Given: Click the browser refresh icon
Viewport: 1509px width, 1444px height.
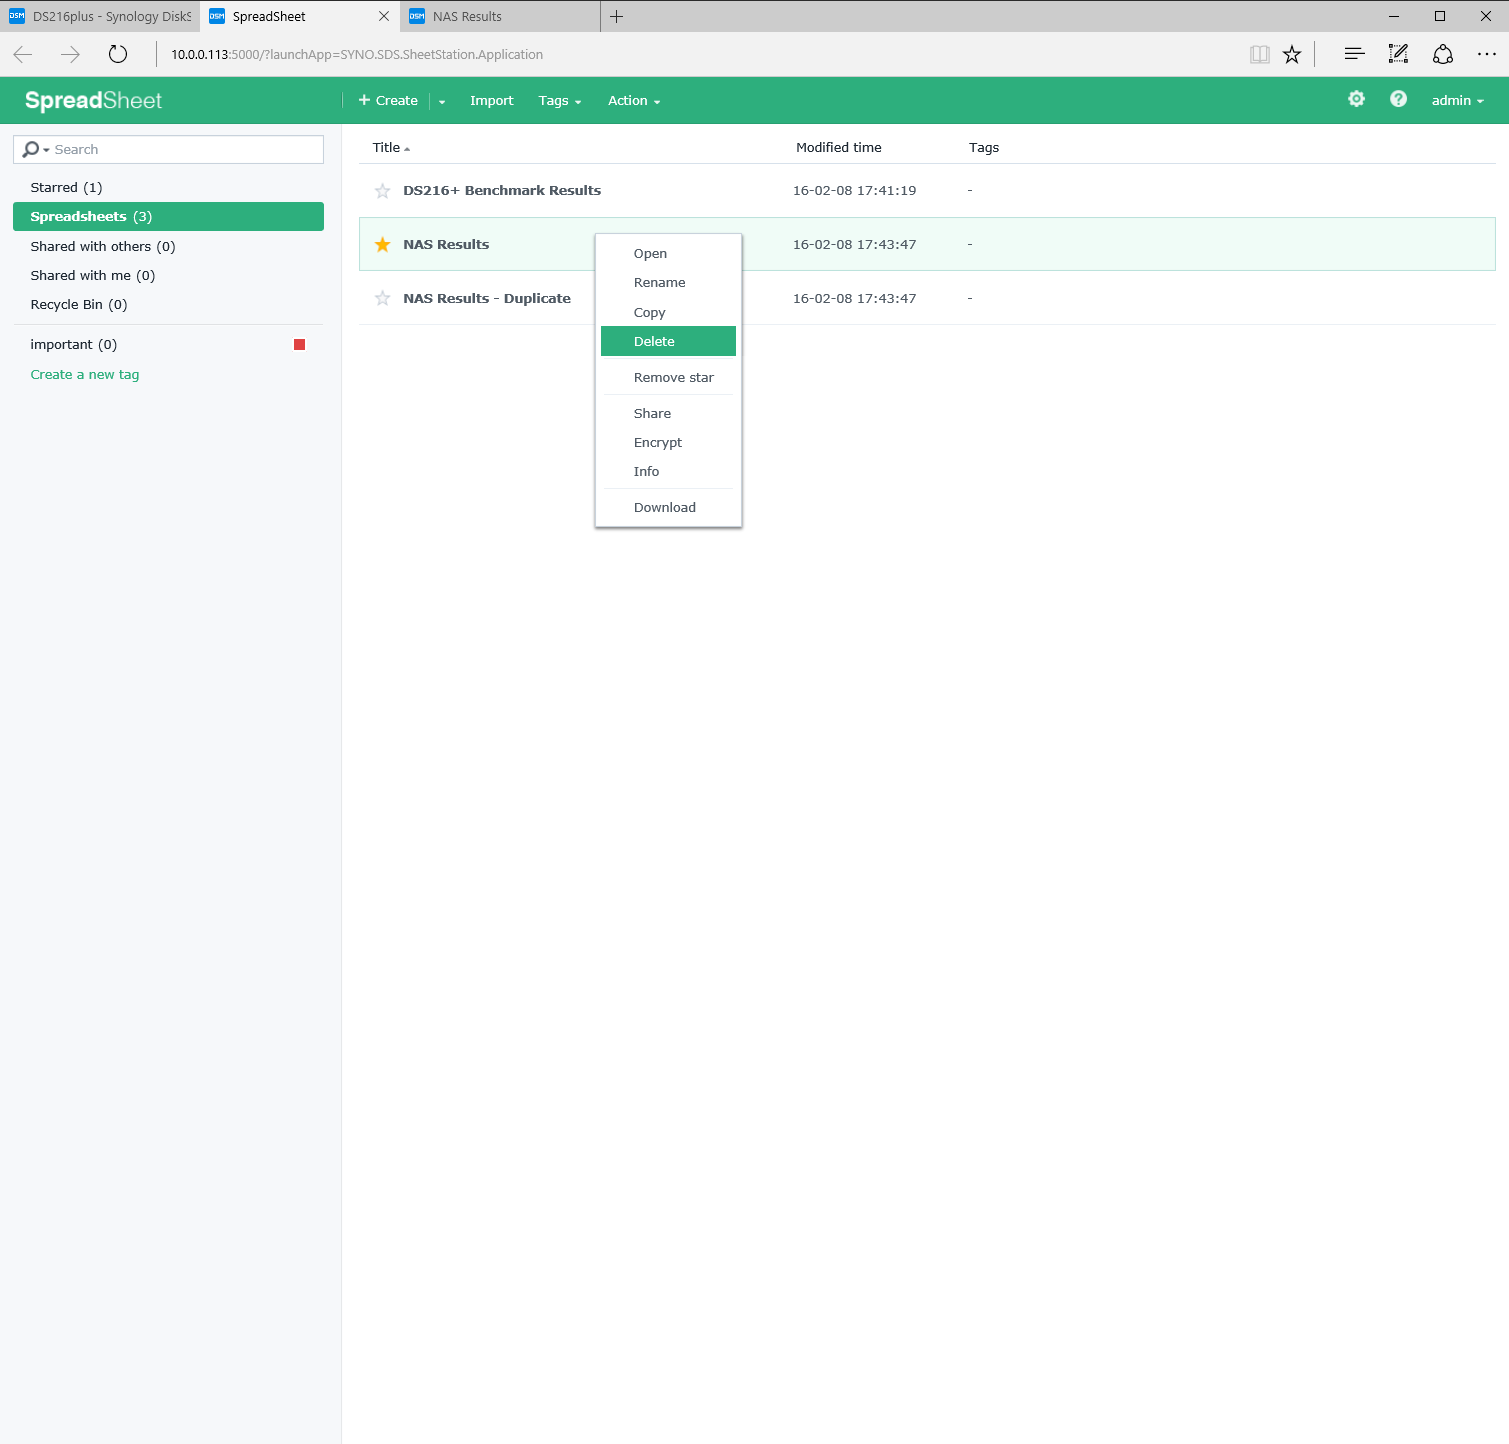Looking at the screenshot, I should [x=118, y=55].
